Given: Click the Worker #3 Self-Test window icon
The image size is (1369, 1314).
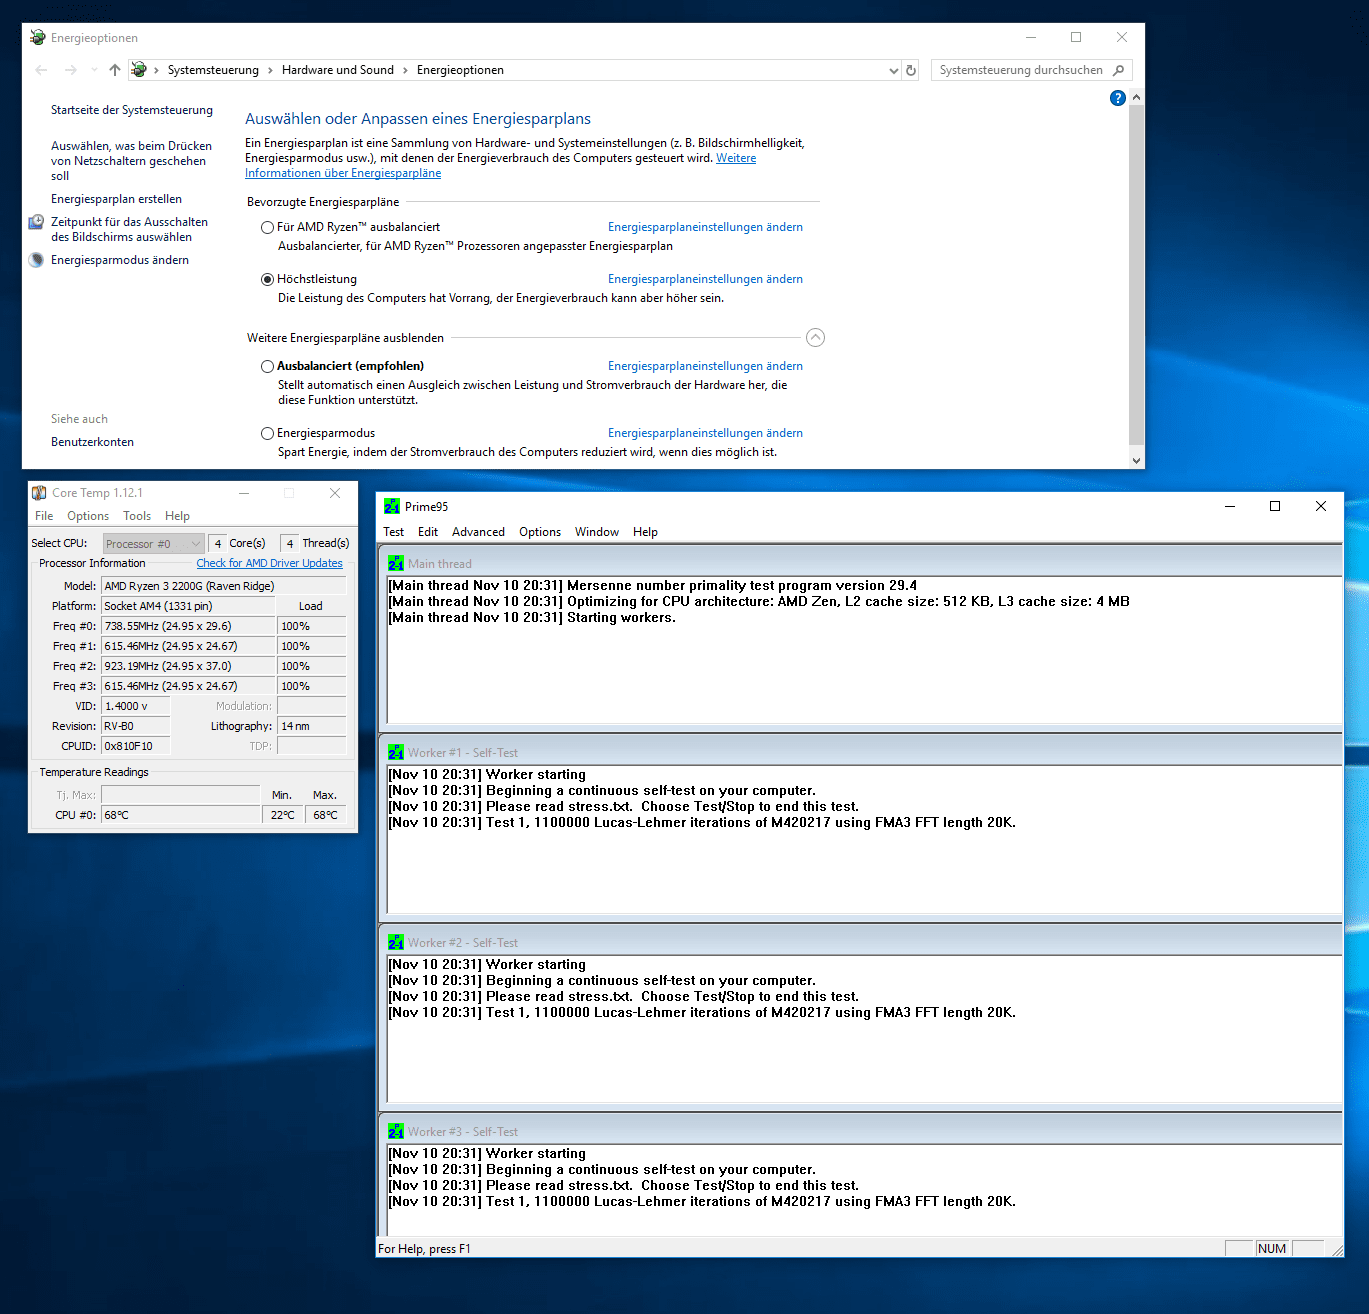Looking at the screenshot, I should point(396,1131).
